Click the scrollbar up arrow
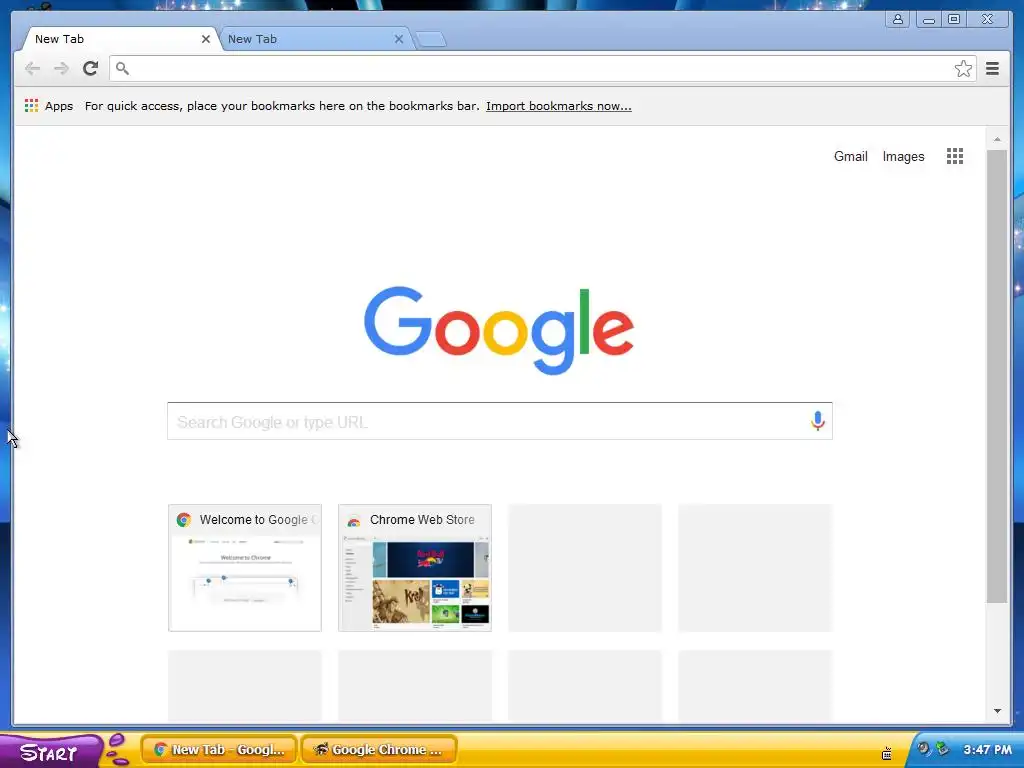The width and height of the screenshot is (1024, 768). pos(997,139)
